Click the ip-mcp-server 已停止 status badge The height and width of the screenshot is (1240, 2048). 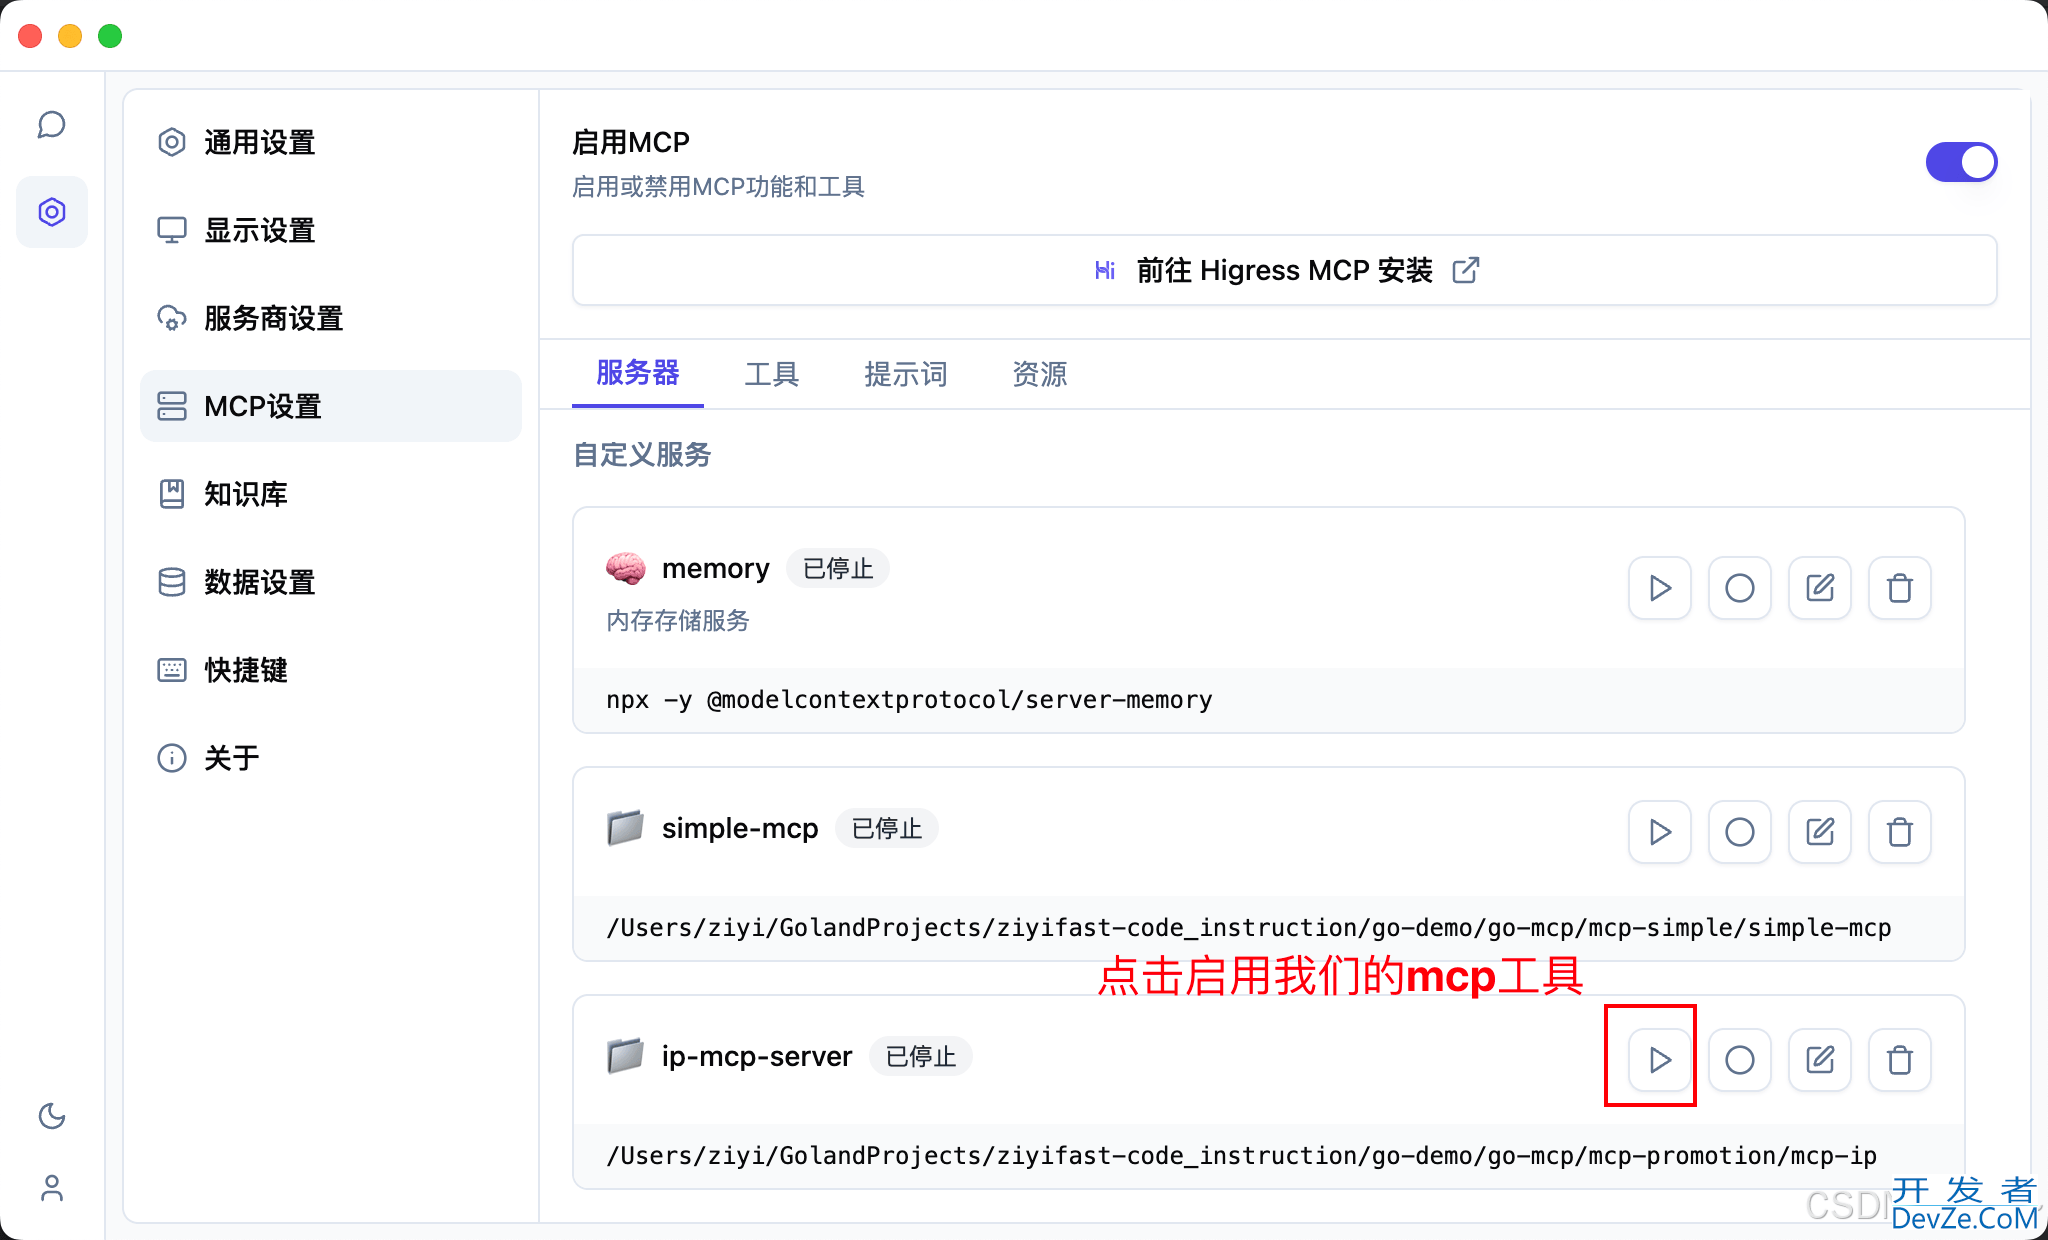[921, 1056]
